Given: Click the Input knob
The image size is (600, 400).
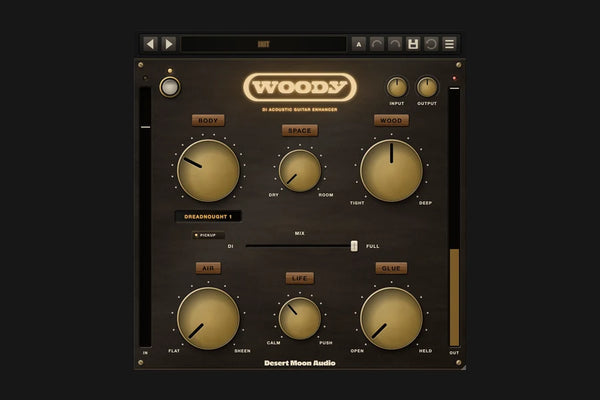Looking at the screenshot, I should tap(397, 87).
